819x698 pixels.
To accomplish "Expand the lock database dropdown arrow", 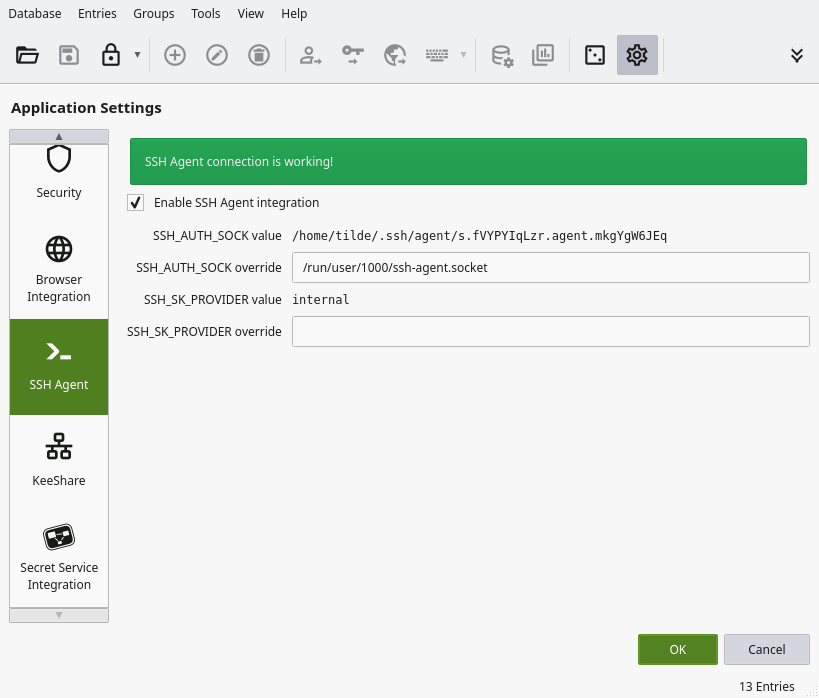I will click(x=137, y=55).
